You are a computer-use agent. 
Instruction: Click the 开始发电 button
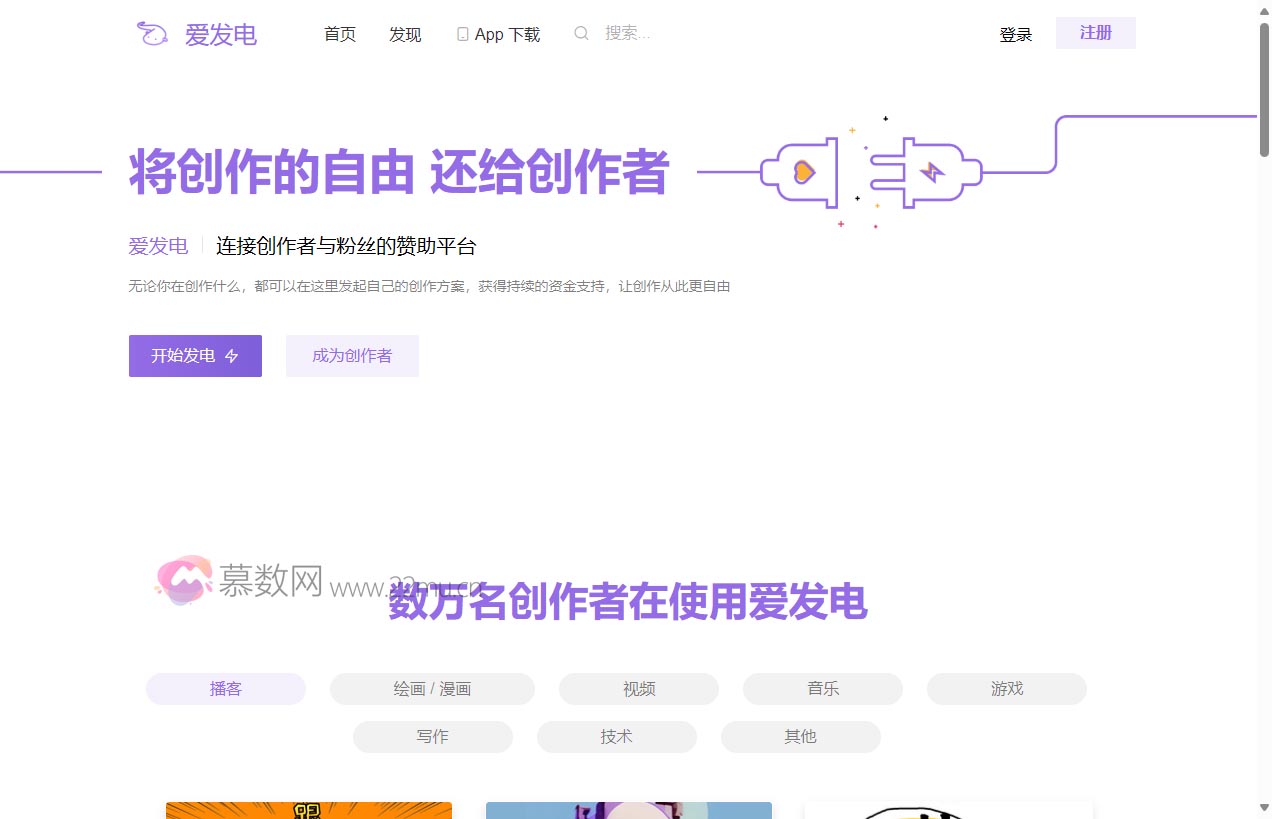tap(195, 355)
